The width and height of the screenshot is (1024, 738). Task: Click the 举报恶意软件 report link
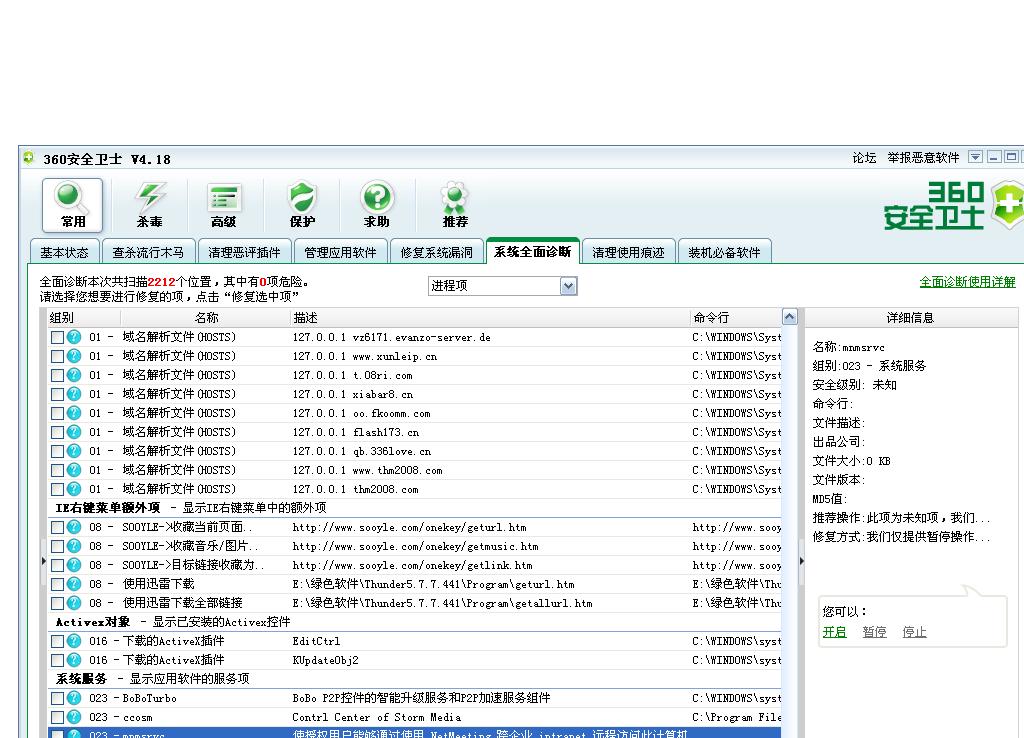click(x=923, y=158)
